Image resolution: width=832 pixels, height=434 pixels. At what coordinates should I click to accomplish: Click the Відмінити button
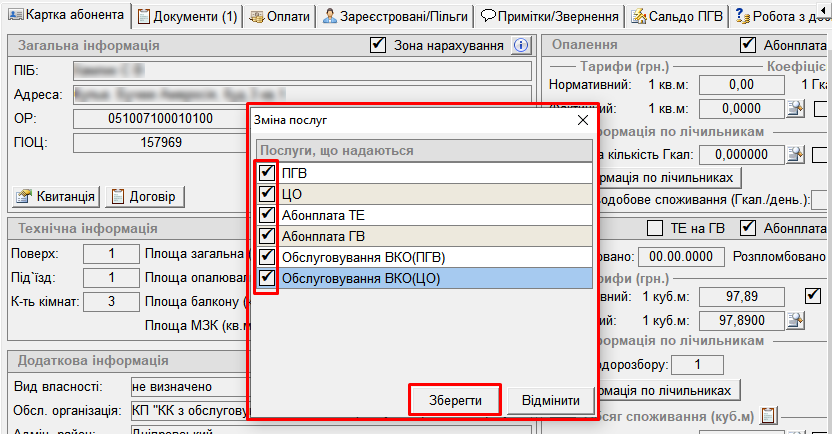(x=549, y=401)
